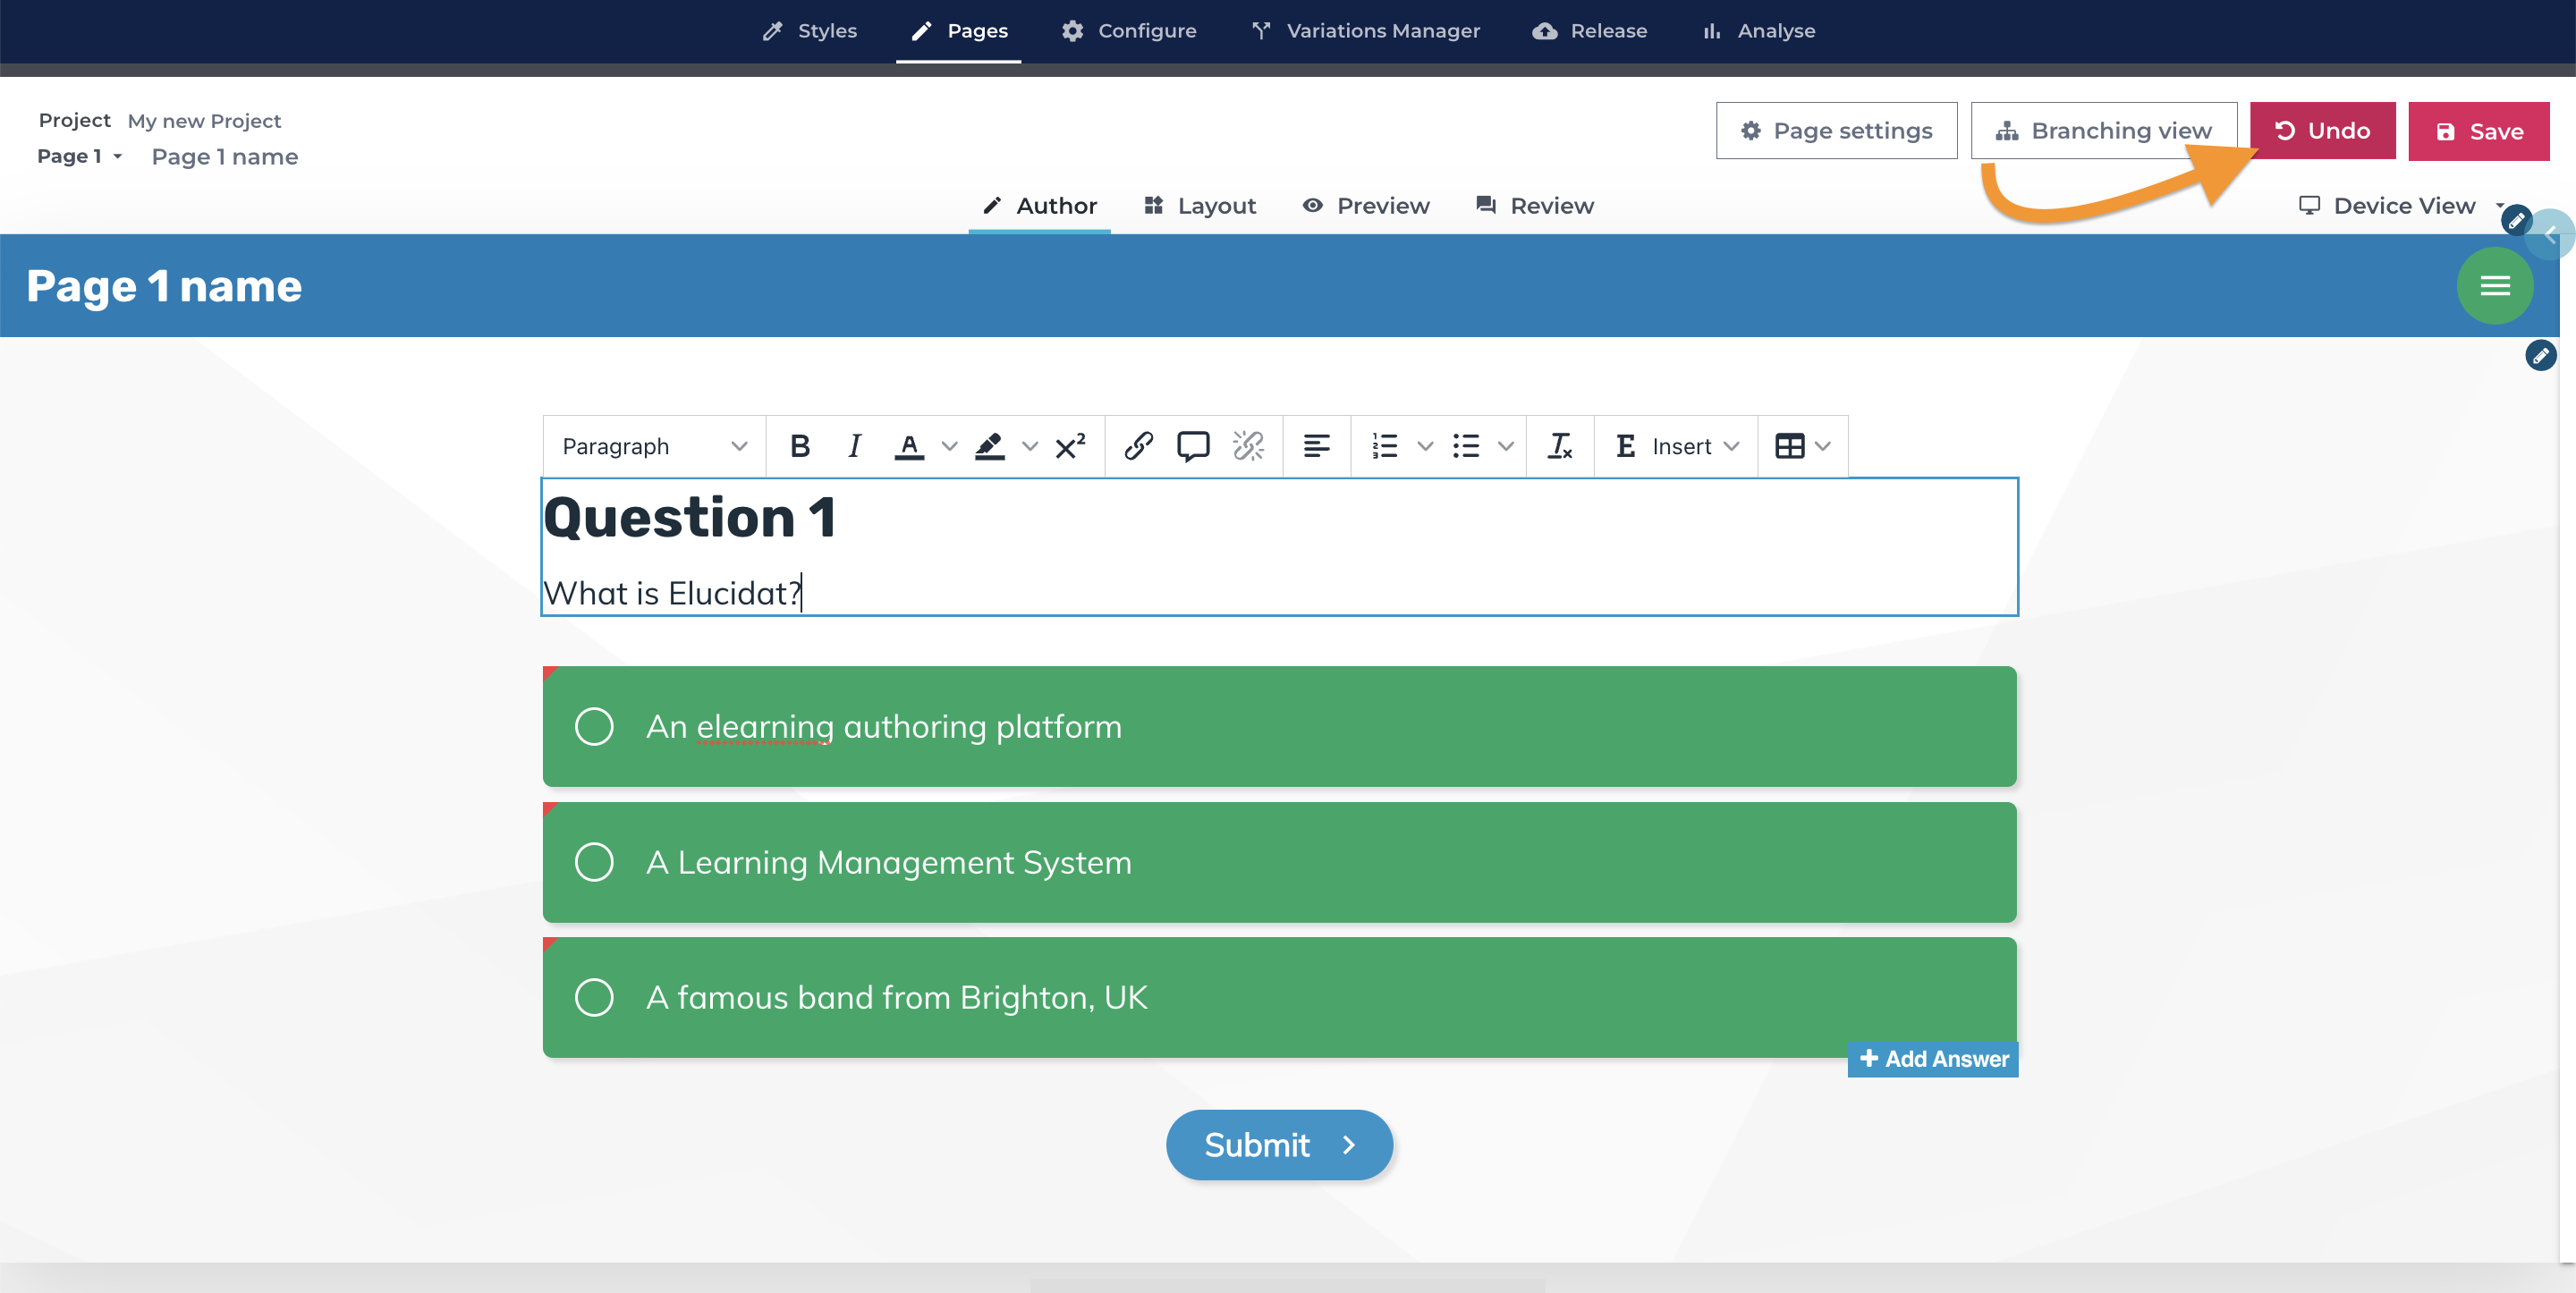Open the Analyse tab
Viewport: 2576px width, 1293px height.
pyautogui.click(x=1759, y=31)
